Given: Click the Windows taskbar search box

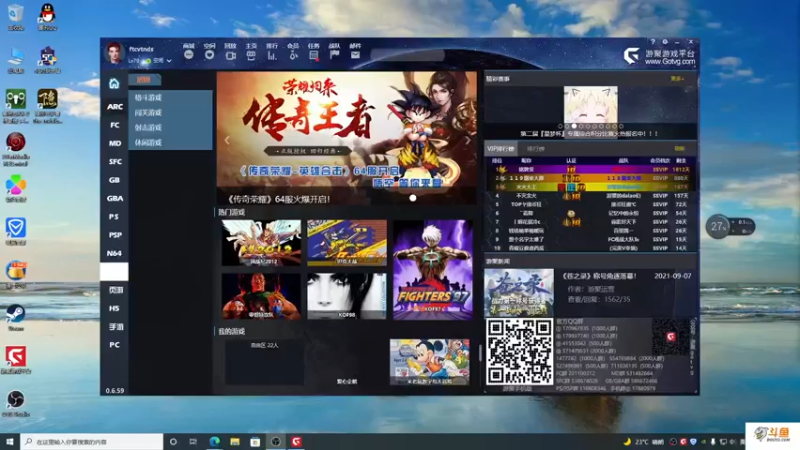Looking at the screenshot, I should pyautogui.click(x=92, y=442).
